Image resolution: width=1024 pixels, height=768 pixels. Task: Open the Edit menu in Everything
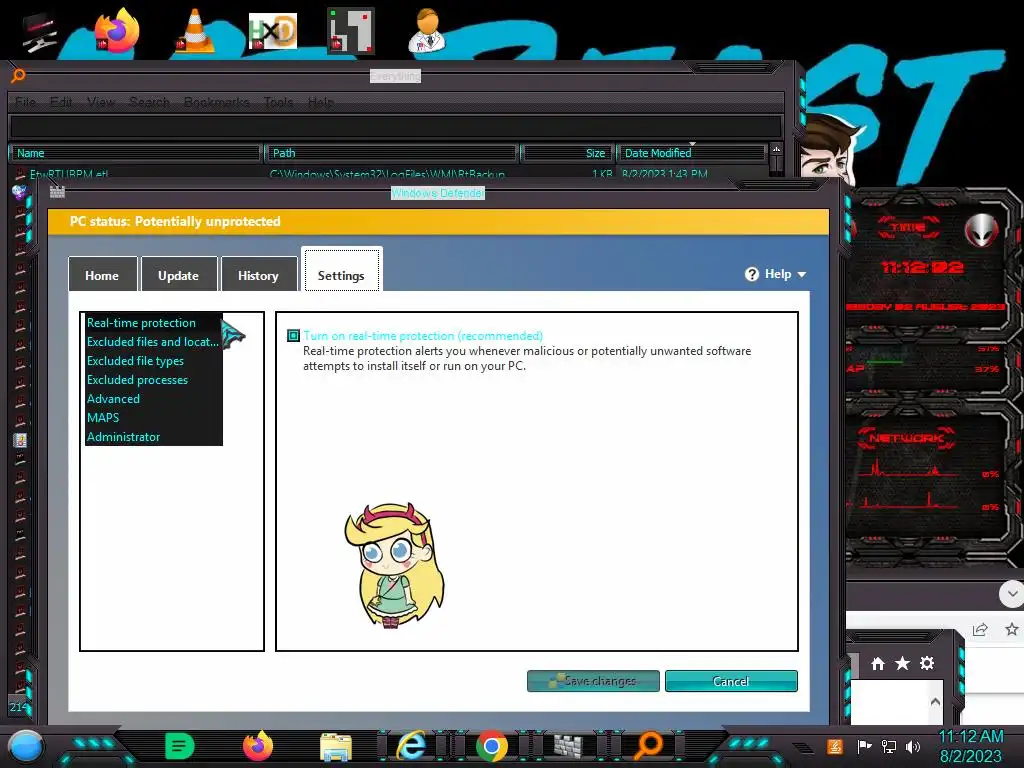click(61, 102)
